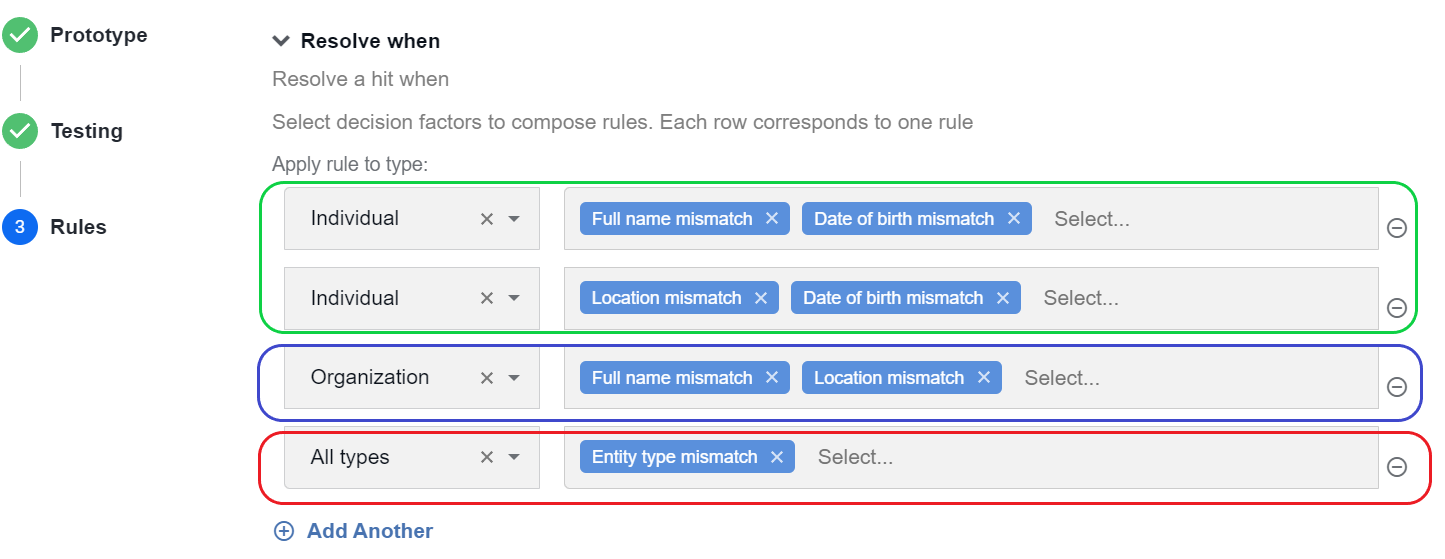Screen dimensions: 1445x559
Task: Go to the Testing step
Action: tap(87, 131)
